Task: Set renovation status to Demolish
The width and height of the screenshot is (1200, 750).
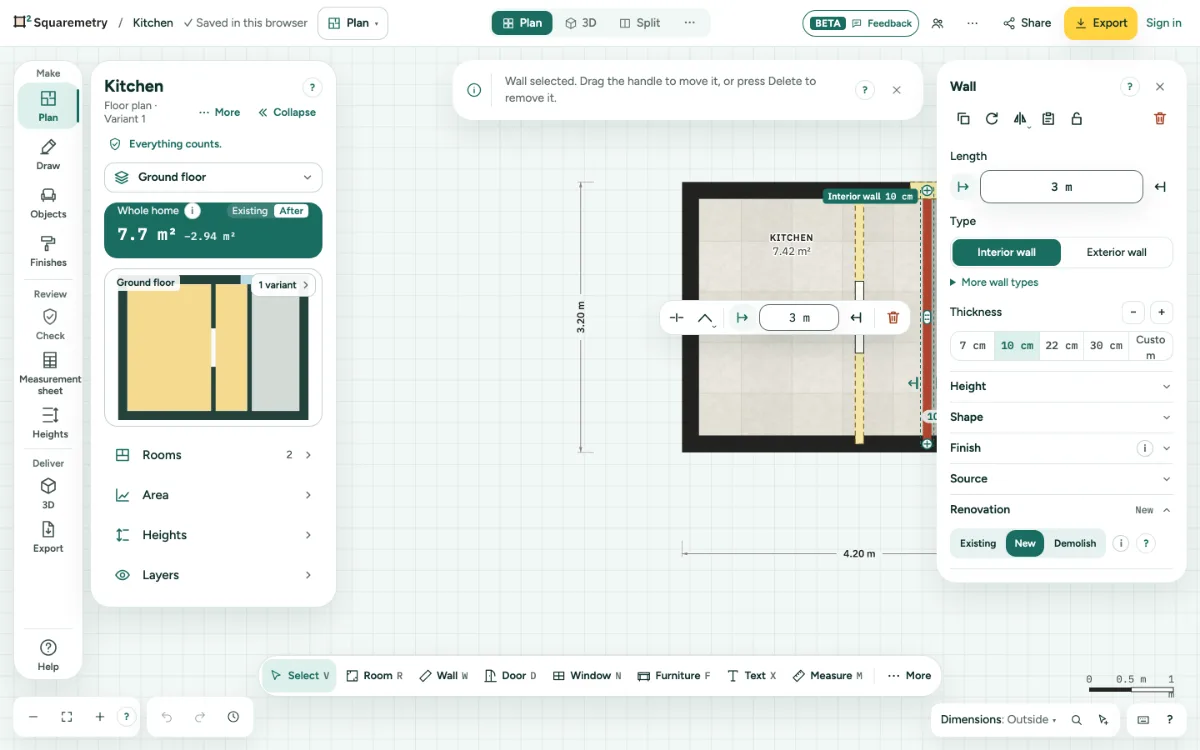Action: tap(1075, 543)
